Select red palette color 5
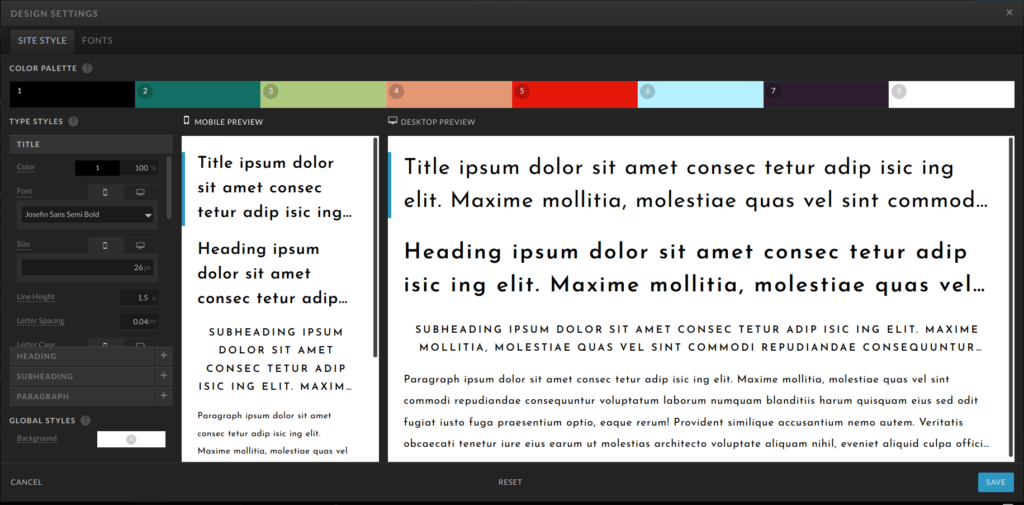 pyautogui.click(x=575, y=95)
